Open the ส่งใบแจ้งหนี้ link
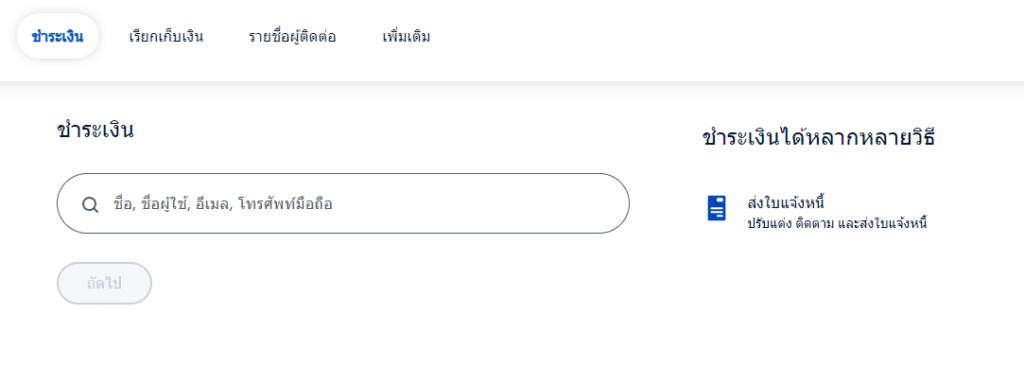The width and height of the screenshot is (1024, 384). click(x=786, y=202)
